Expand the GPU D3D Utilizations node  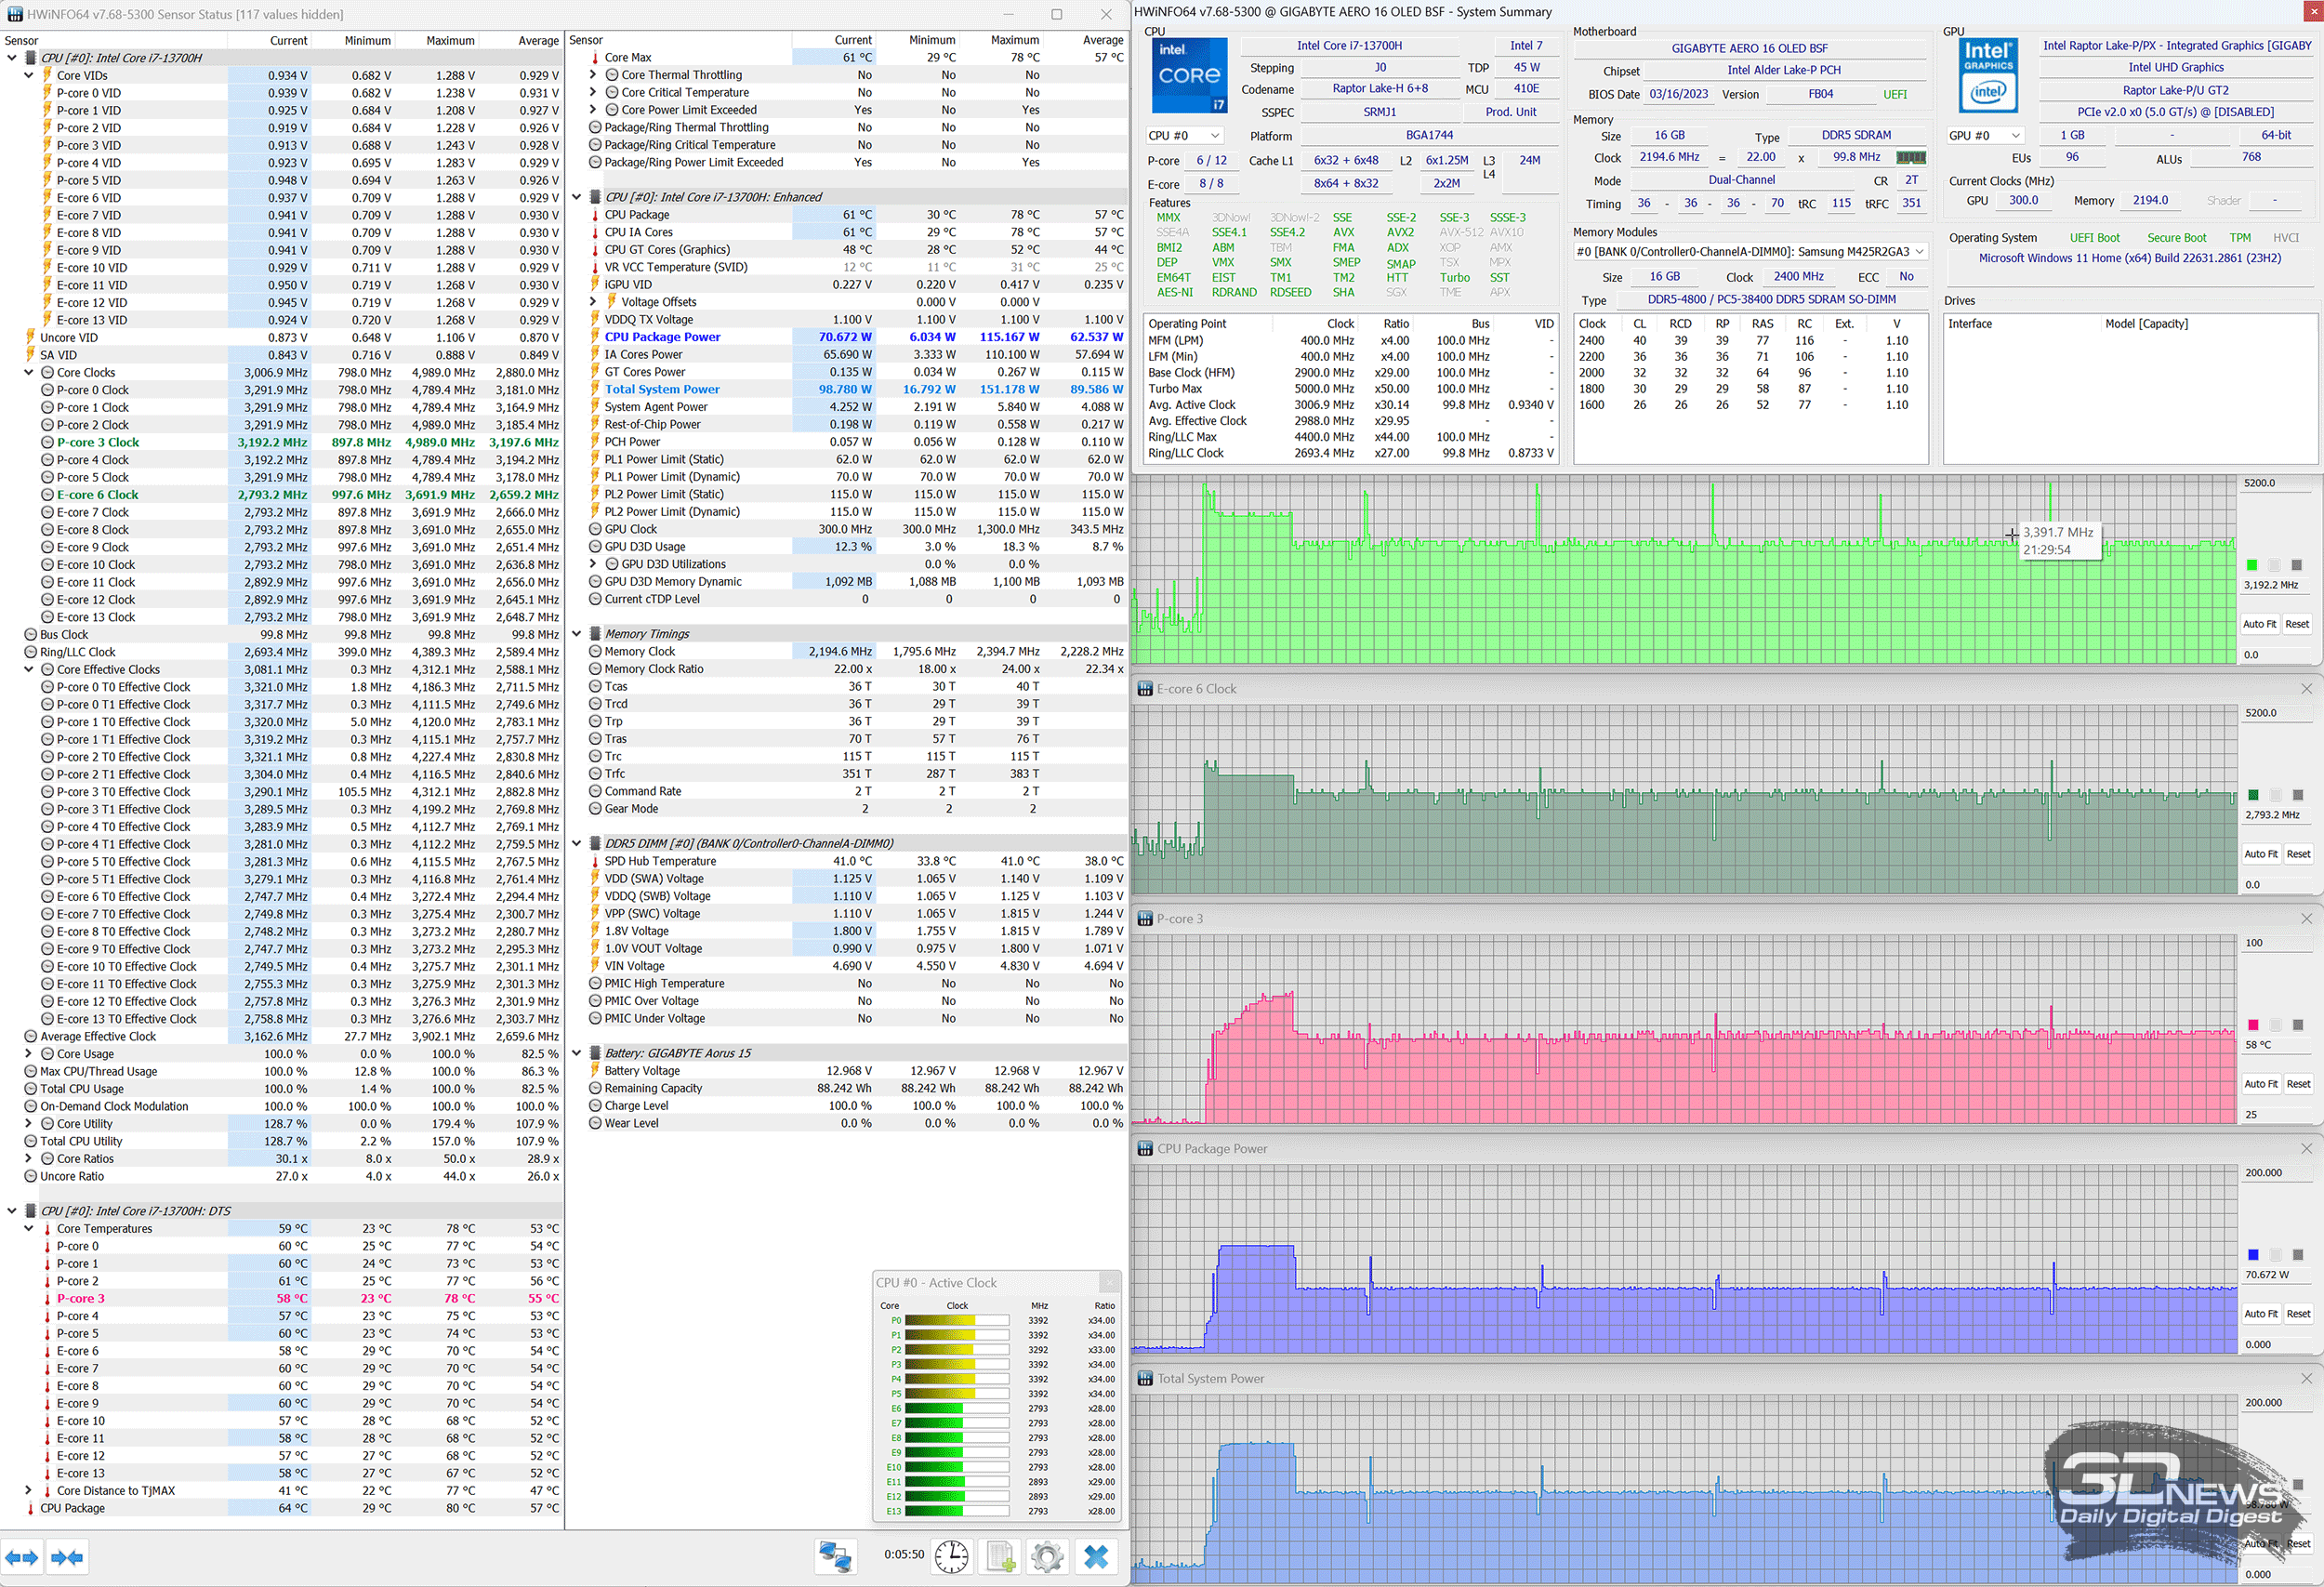tap(593, 564)
